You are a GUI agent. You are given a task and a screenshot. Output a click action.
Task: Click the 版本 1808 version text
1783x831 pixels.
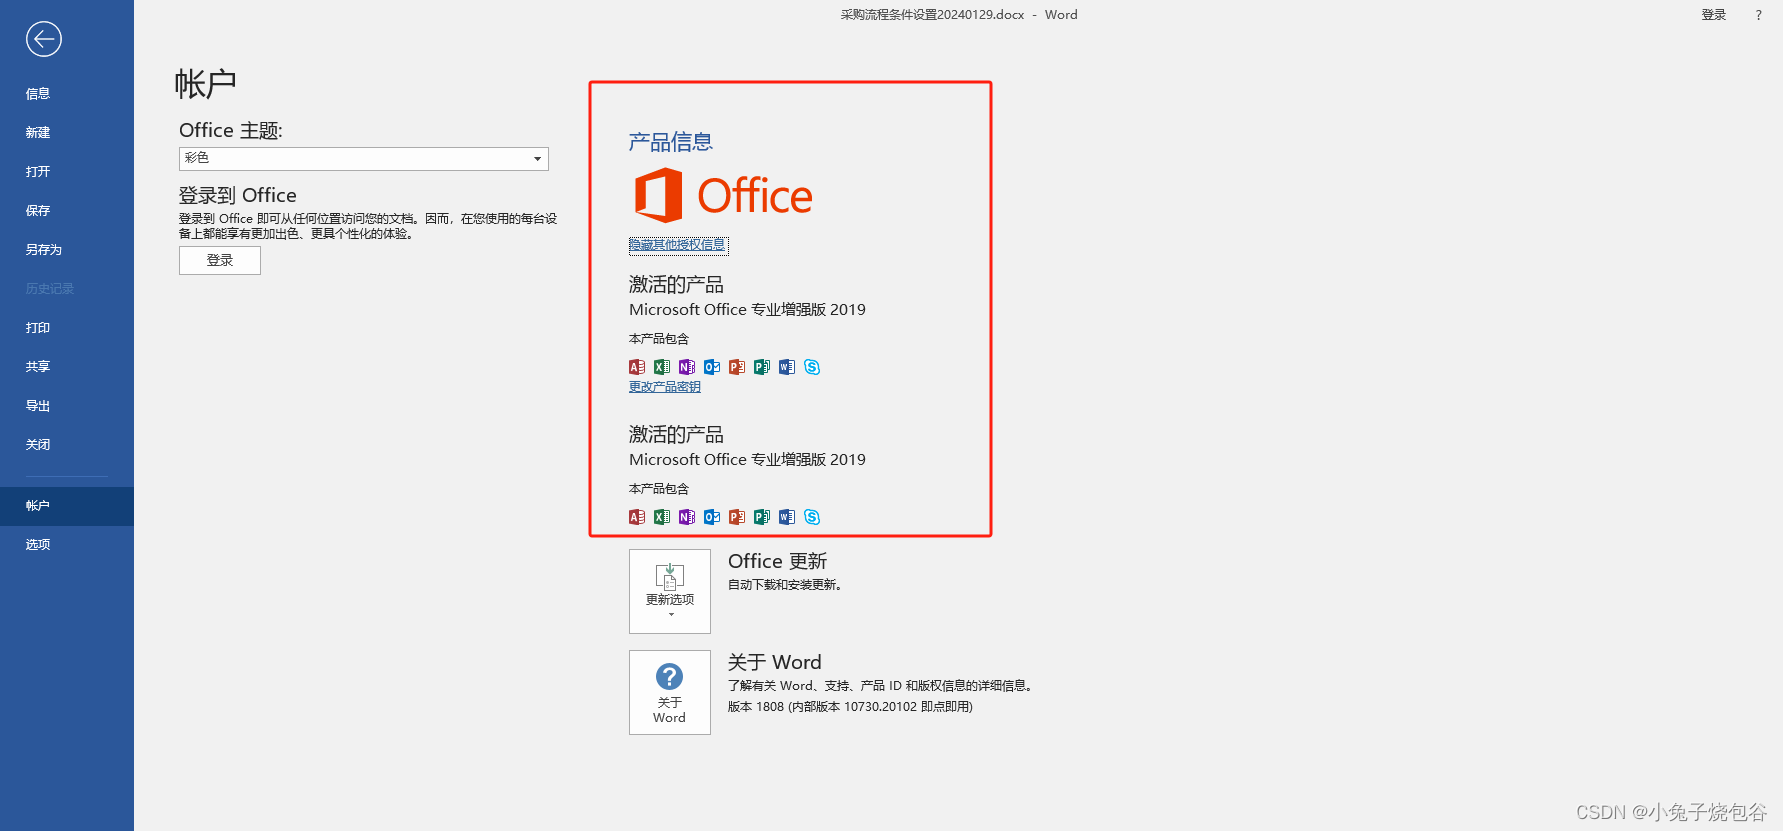coord(850,707)
